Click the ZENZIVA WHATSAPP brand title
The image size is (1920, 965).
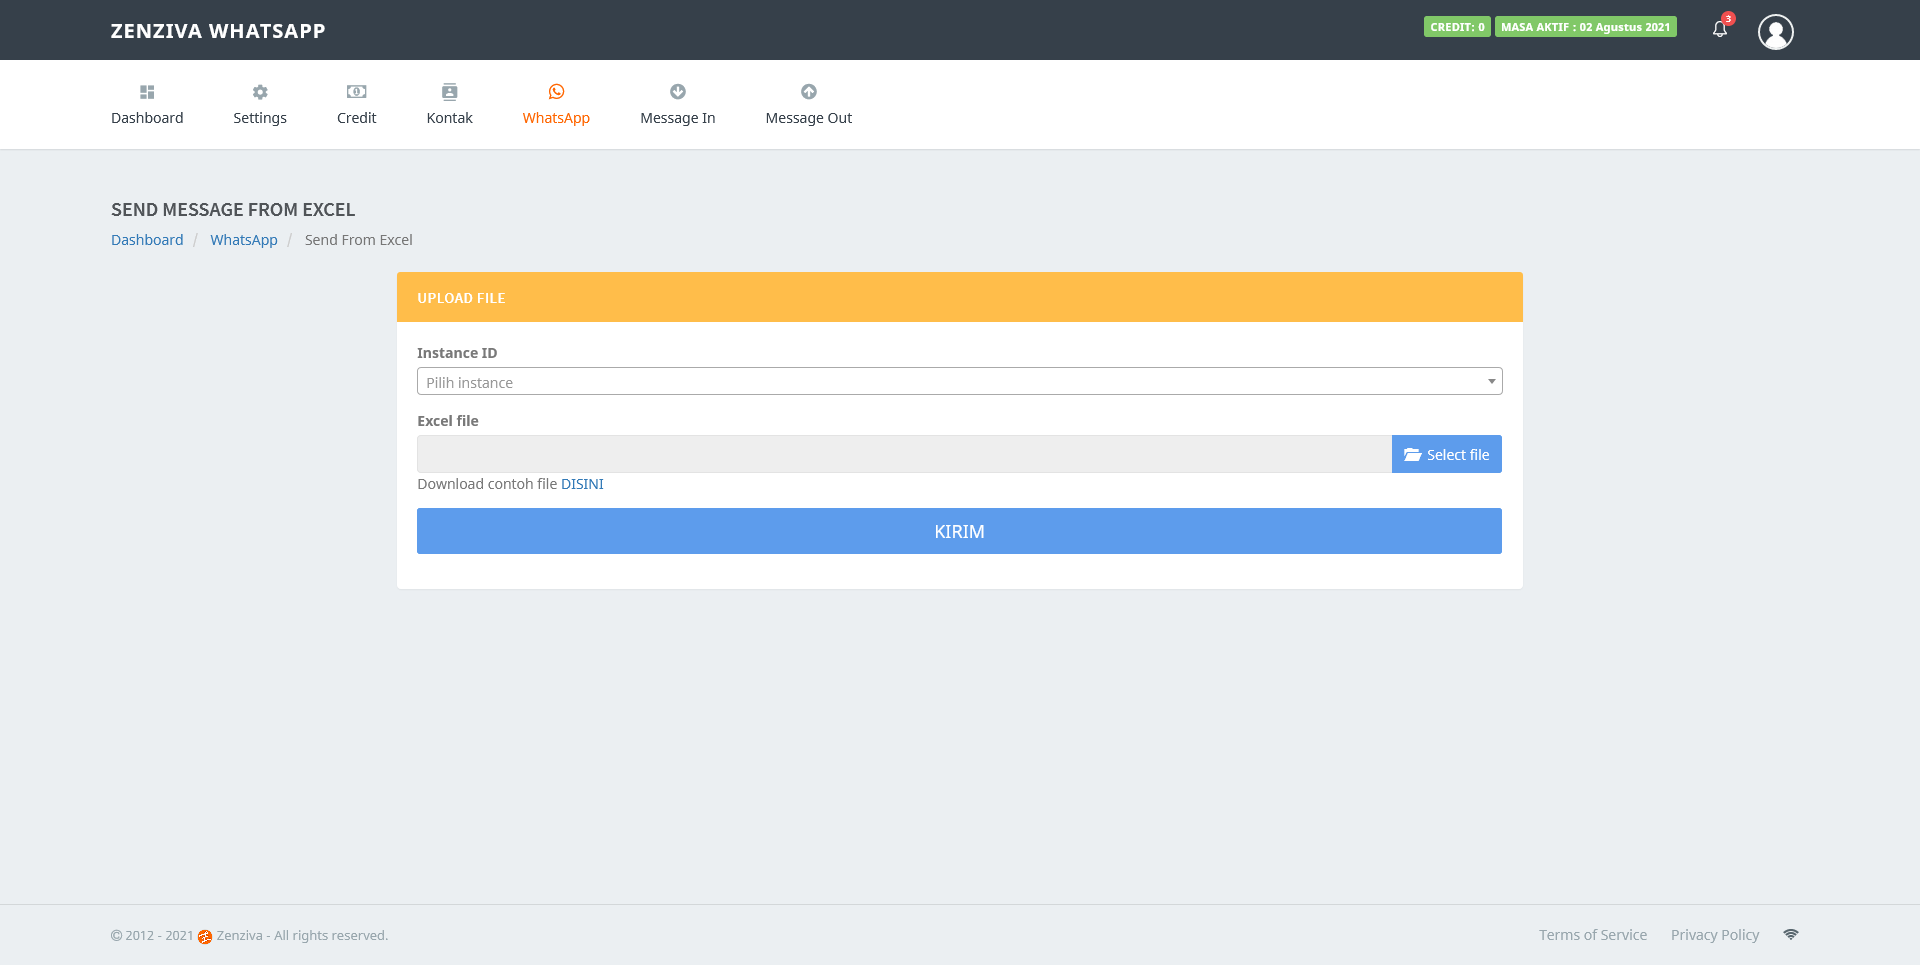coord(218,31)
